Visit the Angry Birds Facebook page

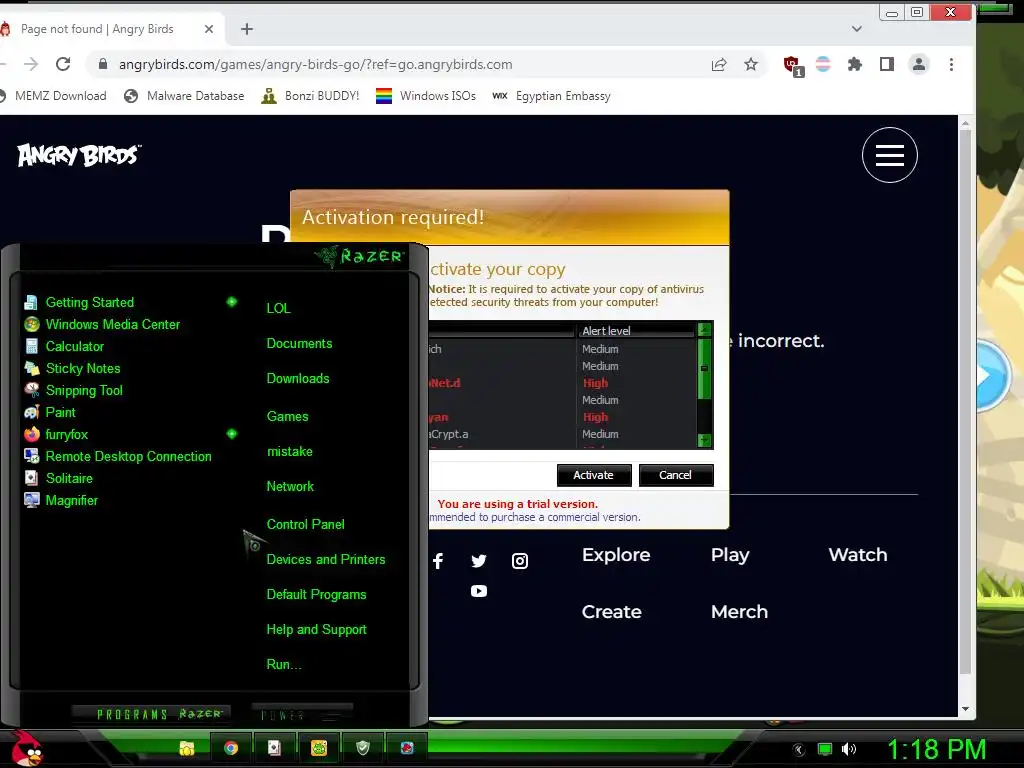(x=438, y=561)
